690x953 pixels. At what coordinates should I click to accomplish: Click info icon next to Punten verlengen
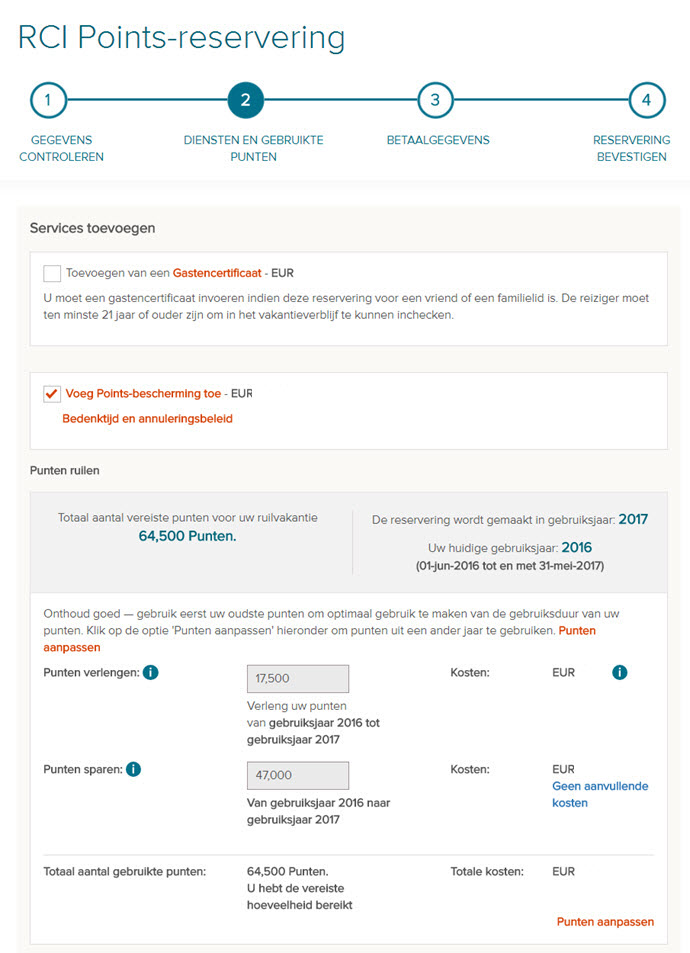pos(150,673)
